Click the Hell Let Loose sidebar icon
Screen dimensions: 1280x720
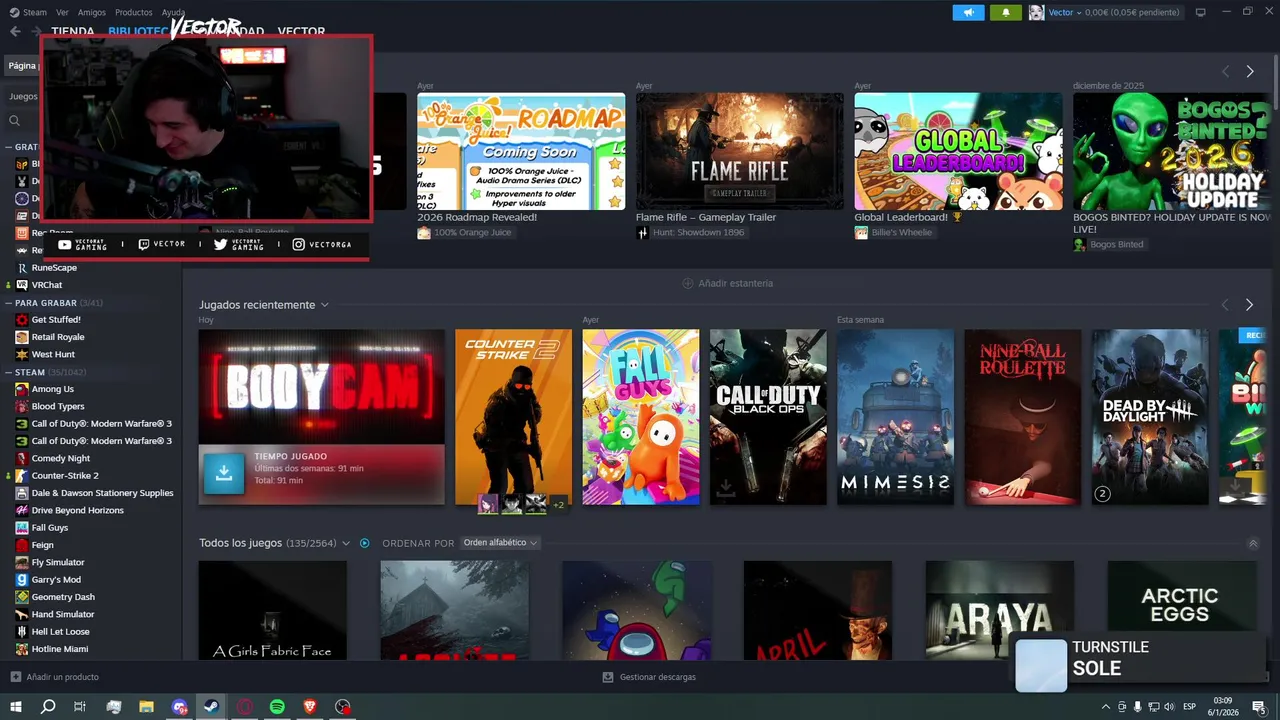[x=22, y=632]
